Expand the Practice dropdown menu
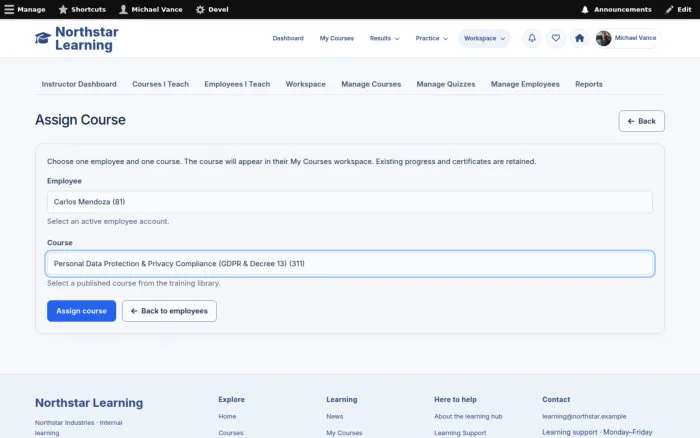Viewport: 700px width, 438px height. 431,38
